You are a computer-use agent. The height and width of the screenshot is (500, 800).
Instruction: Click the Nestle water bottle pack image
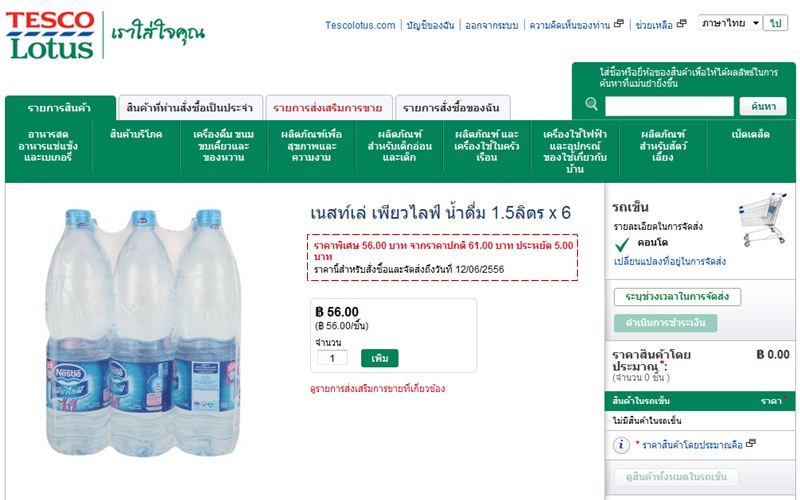click(143, 332)
